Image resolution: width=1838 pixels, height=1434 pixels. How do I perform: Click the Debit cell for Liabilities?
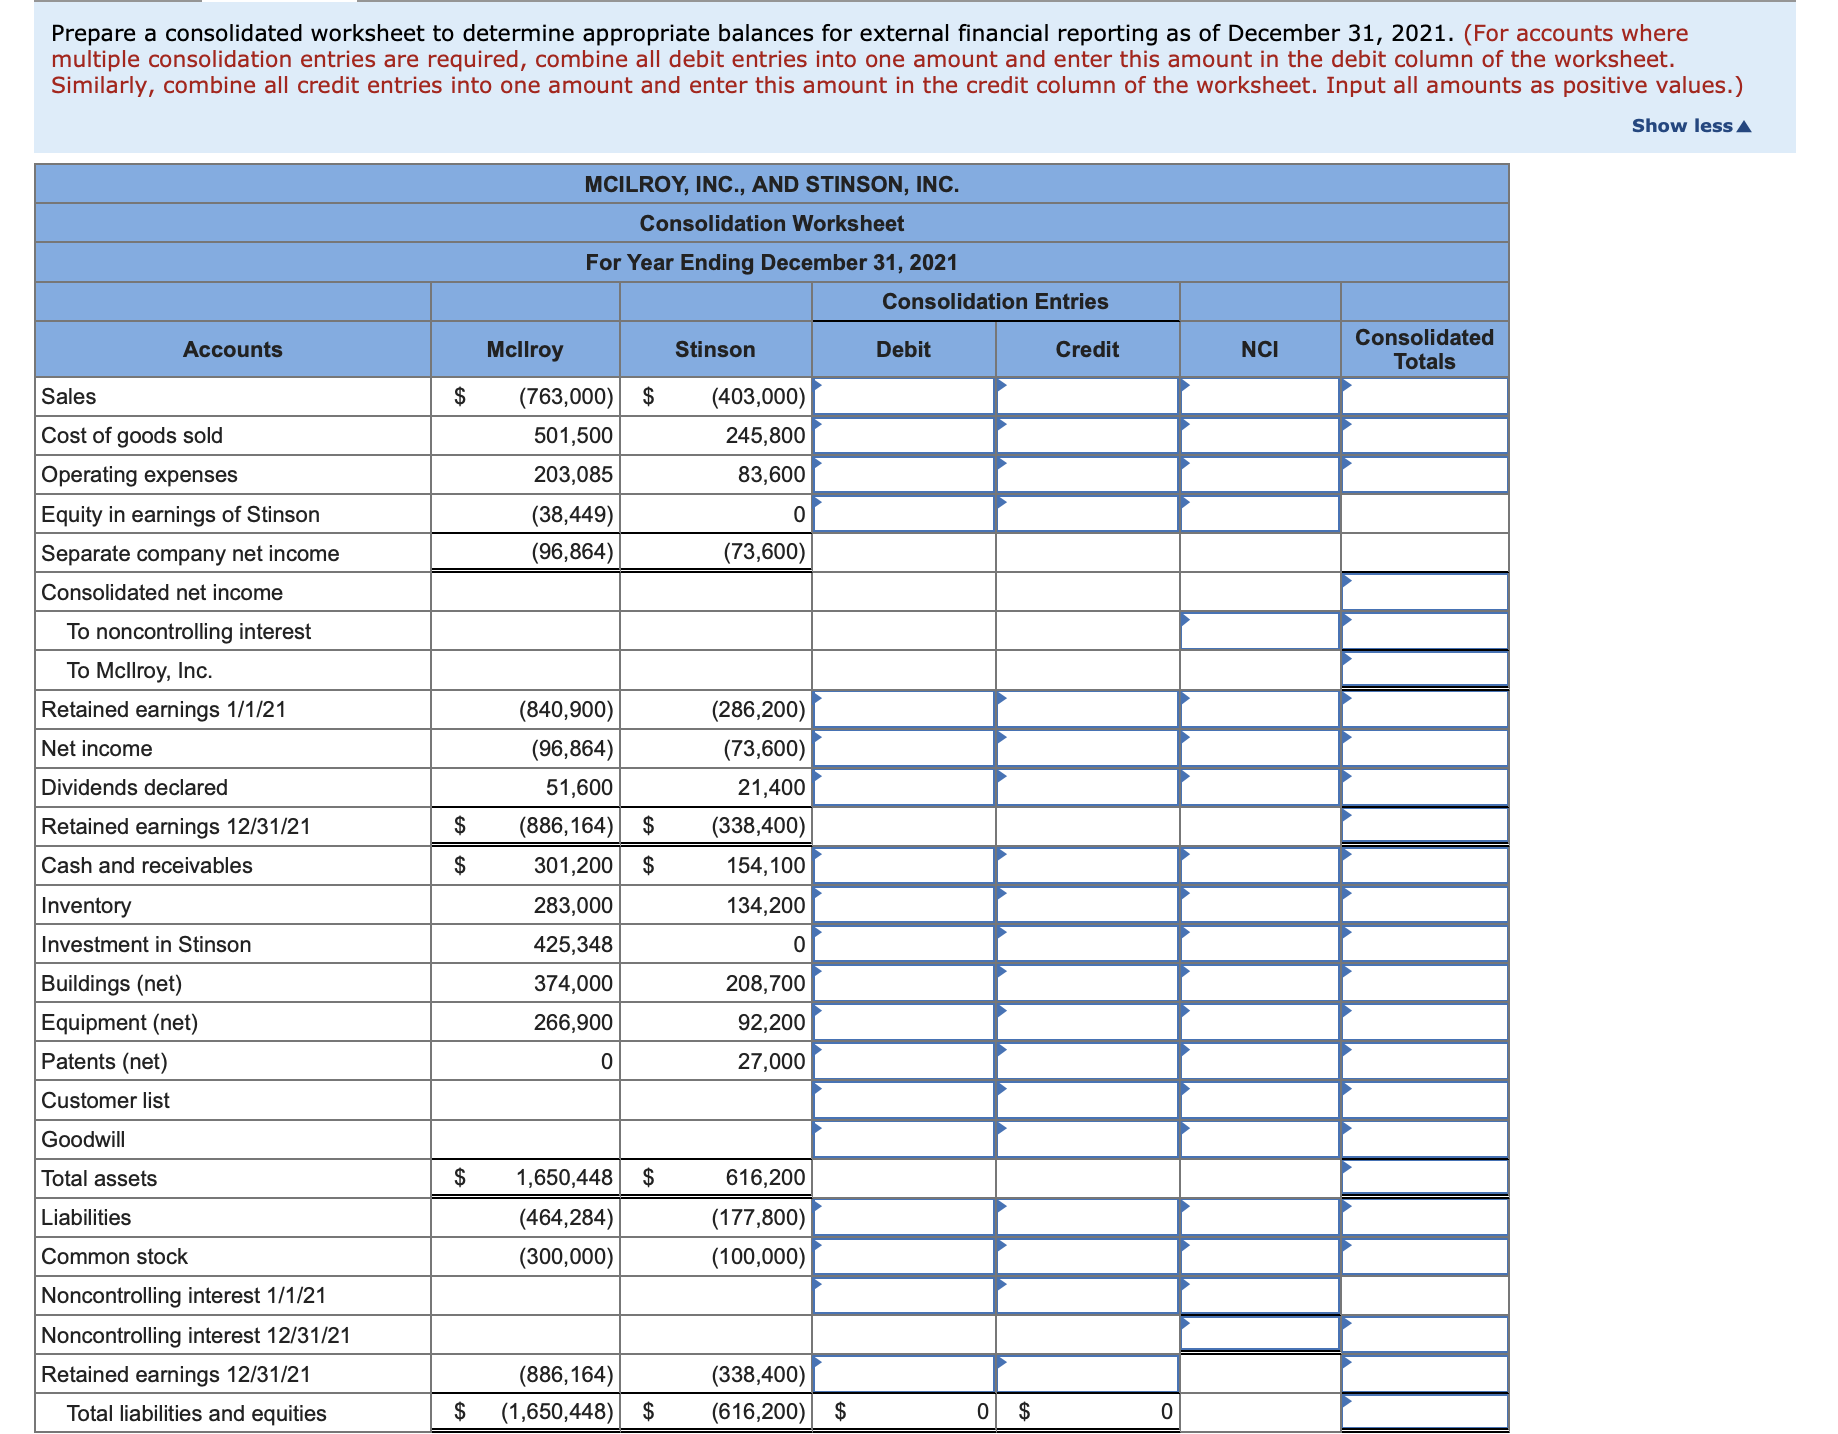coord(903,1217)
